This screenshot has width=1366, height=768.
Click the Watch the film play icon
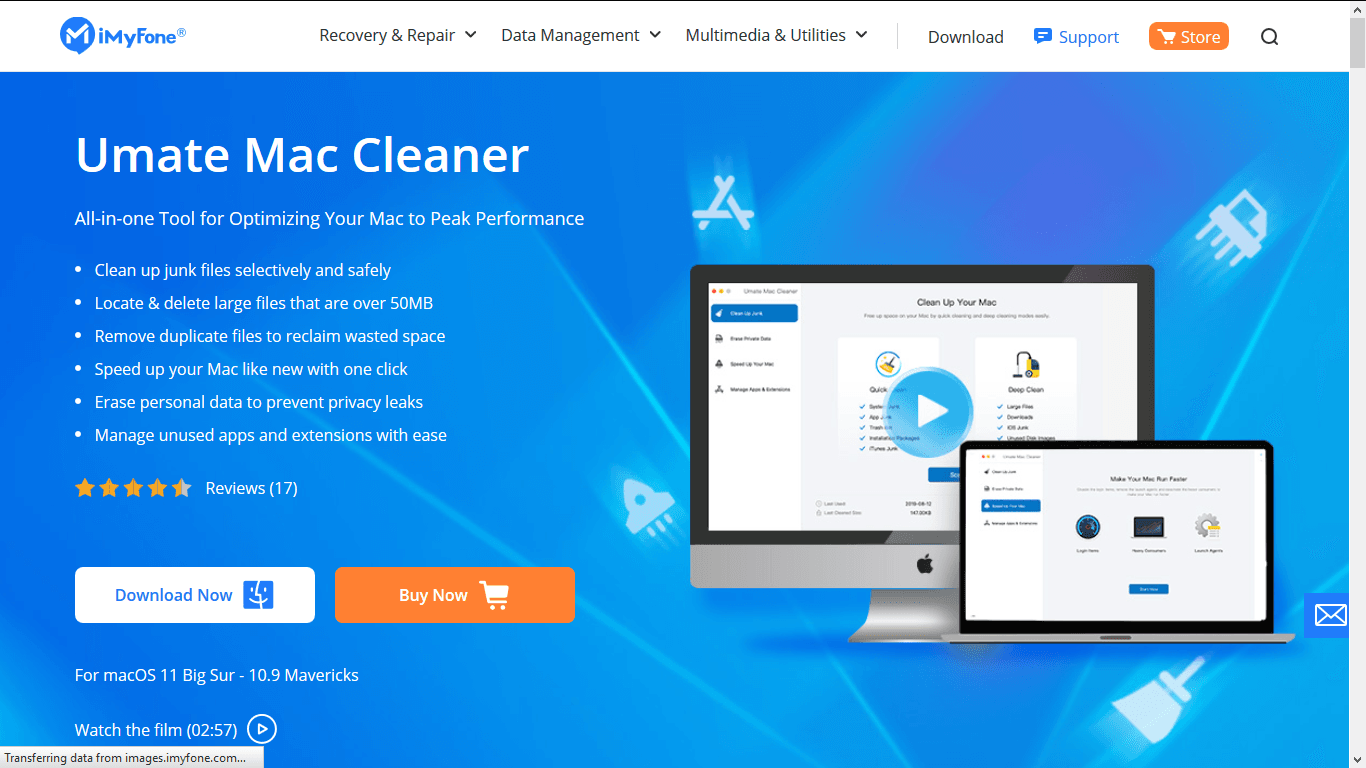click(x=261, y=729)
